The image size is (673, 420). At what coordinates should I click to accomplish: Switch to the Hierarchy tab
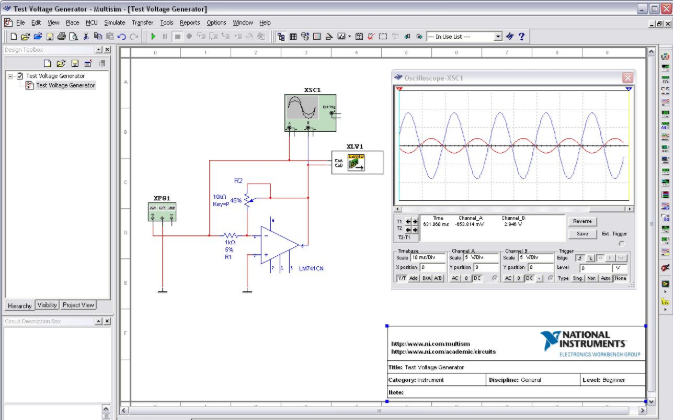point(20,305)
